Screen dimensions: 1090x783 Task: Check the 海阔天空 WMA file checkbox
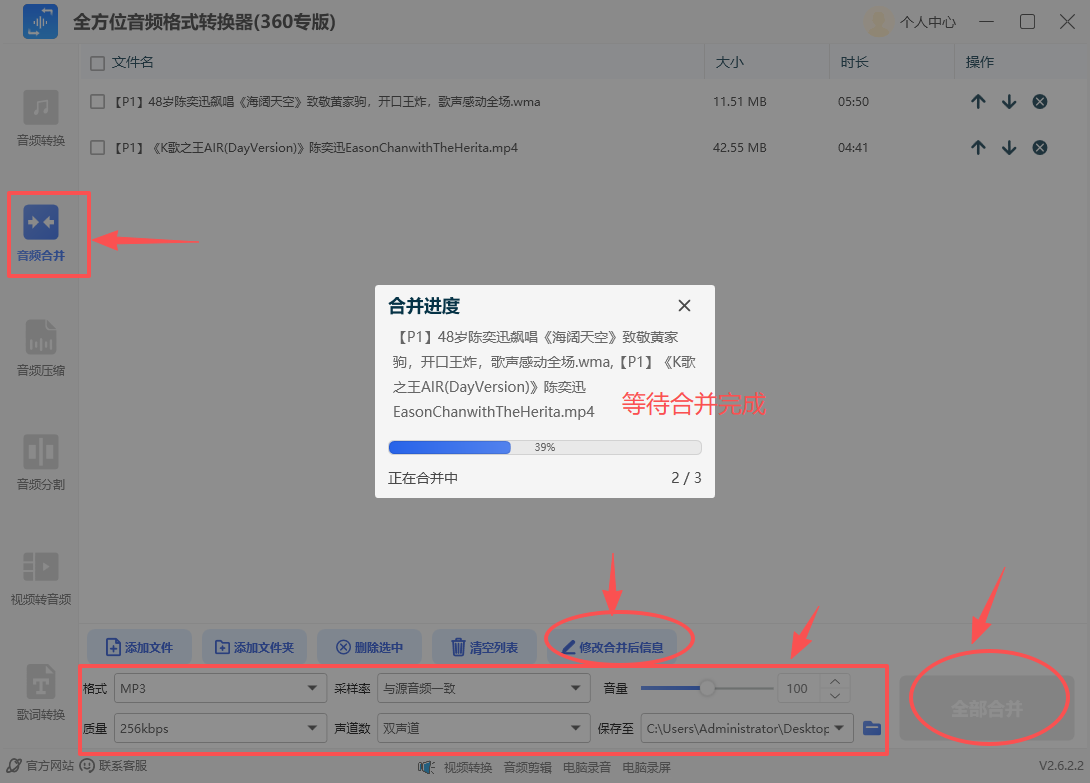(97, 101)
